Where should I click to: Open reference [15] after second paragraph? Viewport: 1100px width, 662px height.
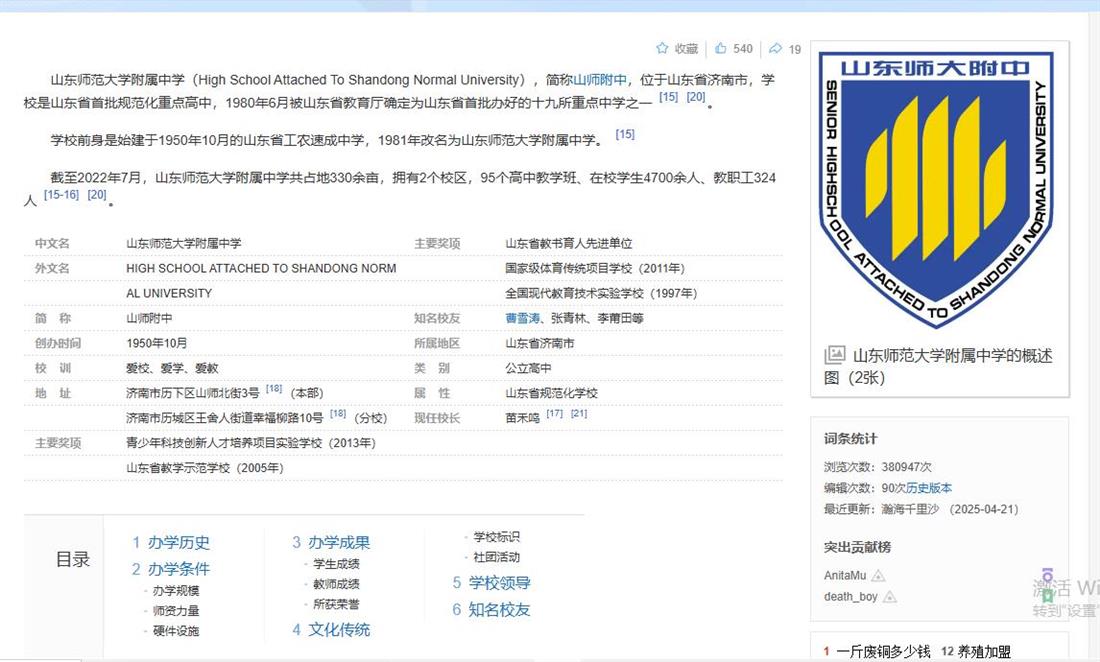625,134
